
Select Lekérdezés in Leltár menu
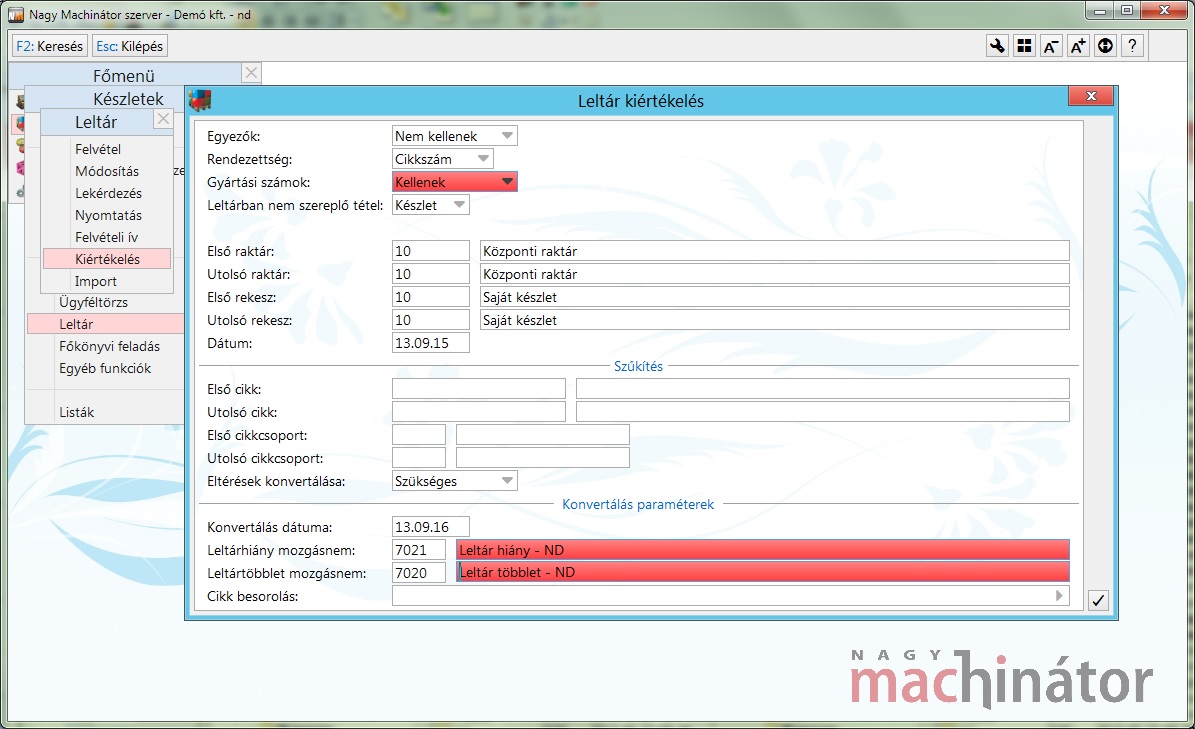tap(108, 193)
